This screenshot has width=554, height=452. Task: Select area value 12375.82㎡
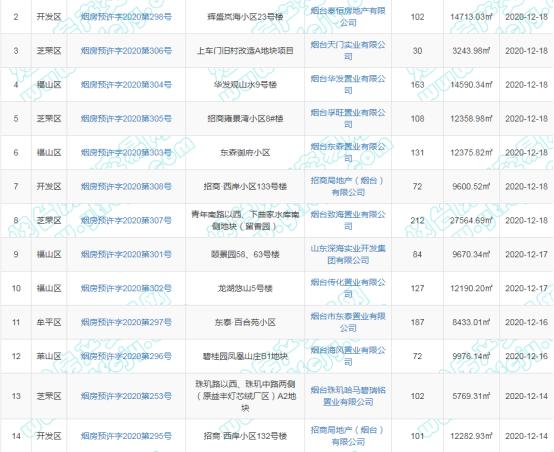point(471,153)
